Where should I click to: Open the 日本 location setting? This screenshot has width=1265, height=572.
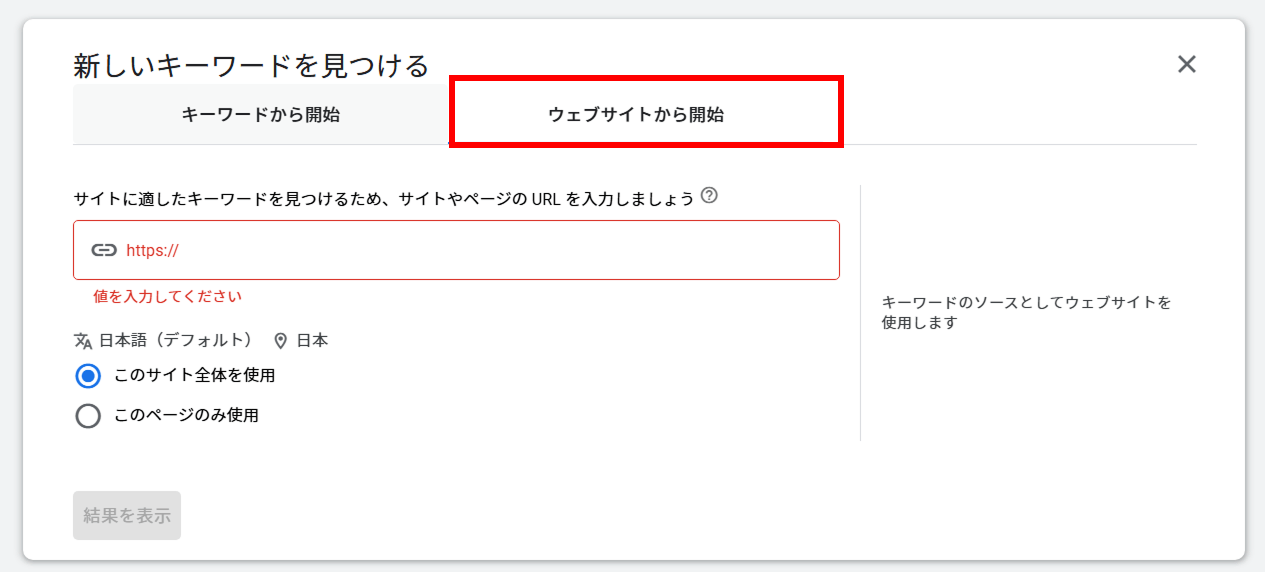pos(312,341)
